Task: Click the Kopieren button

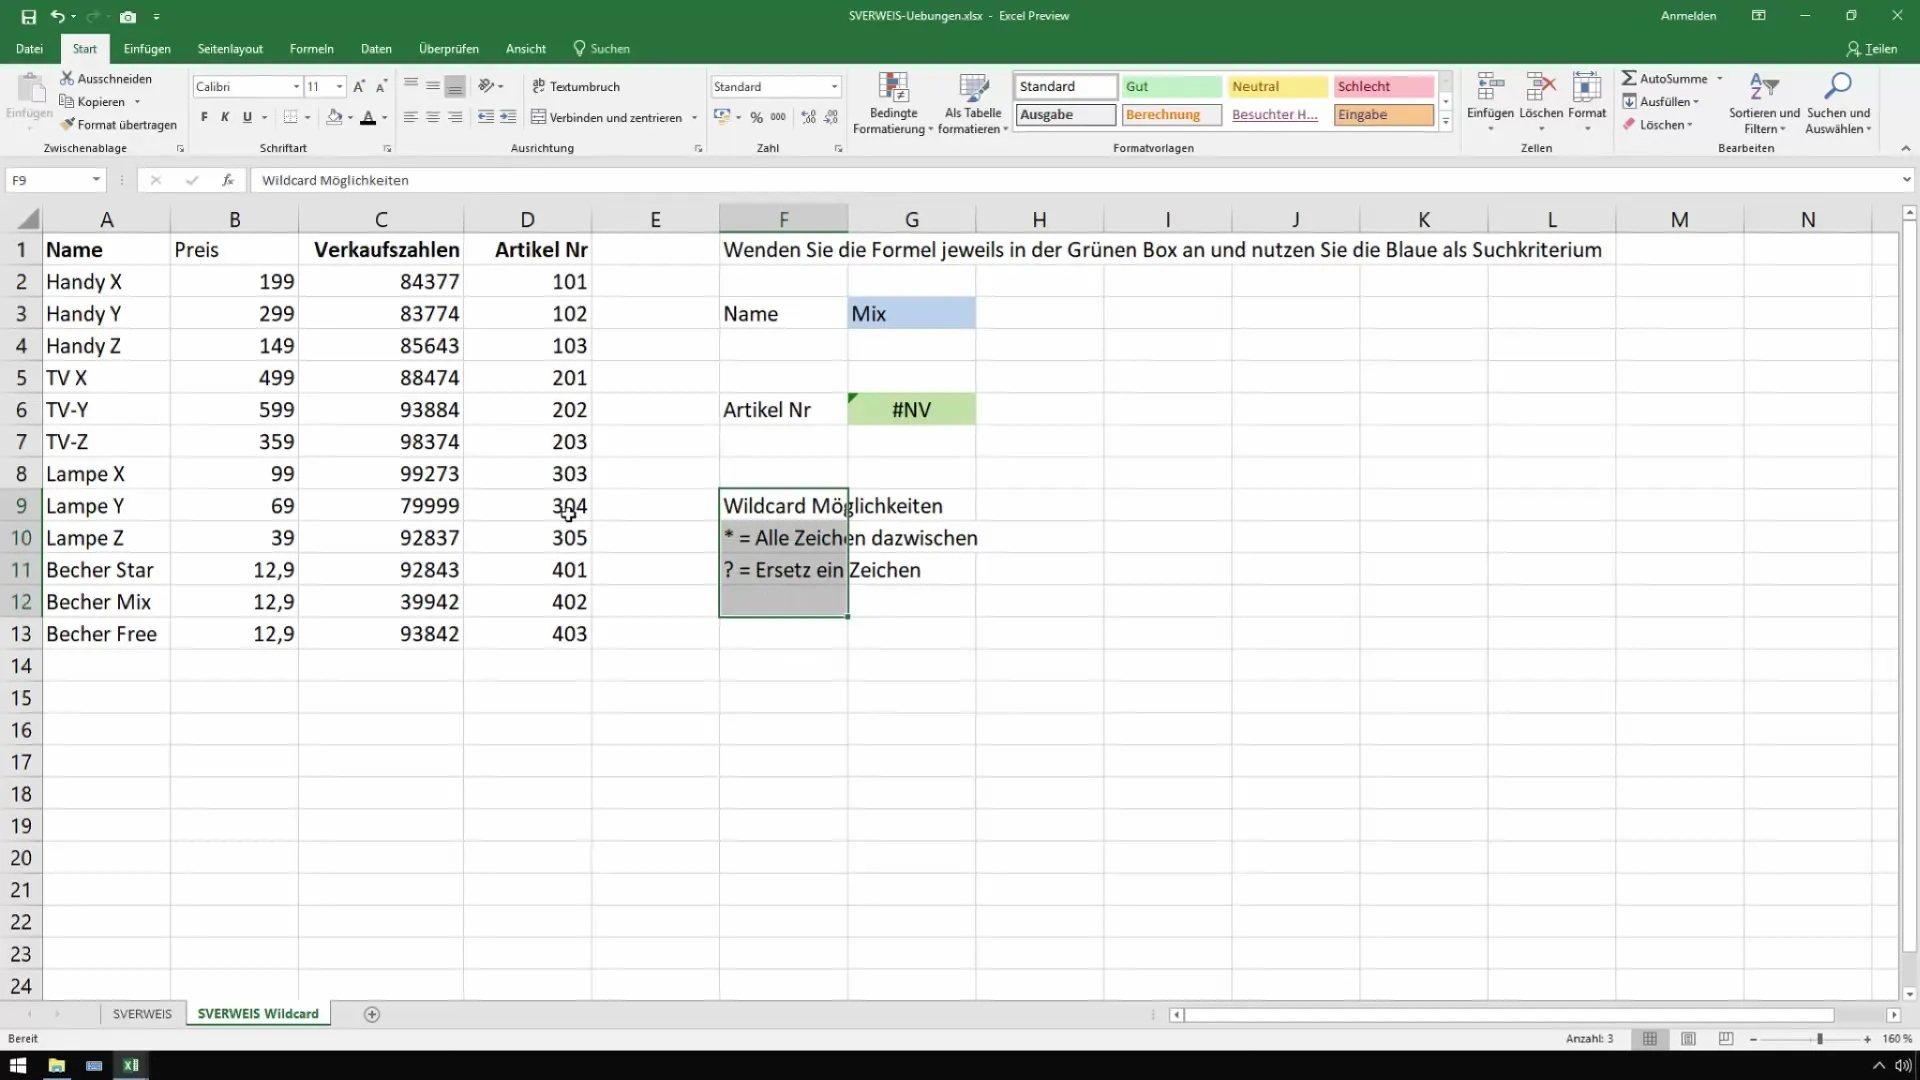Action: [92, 101]
